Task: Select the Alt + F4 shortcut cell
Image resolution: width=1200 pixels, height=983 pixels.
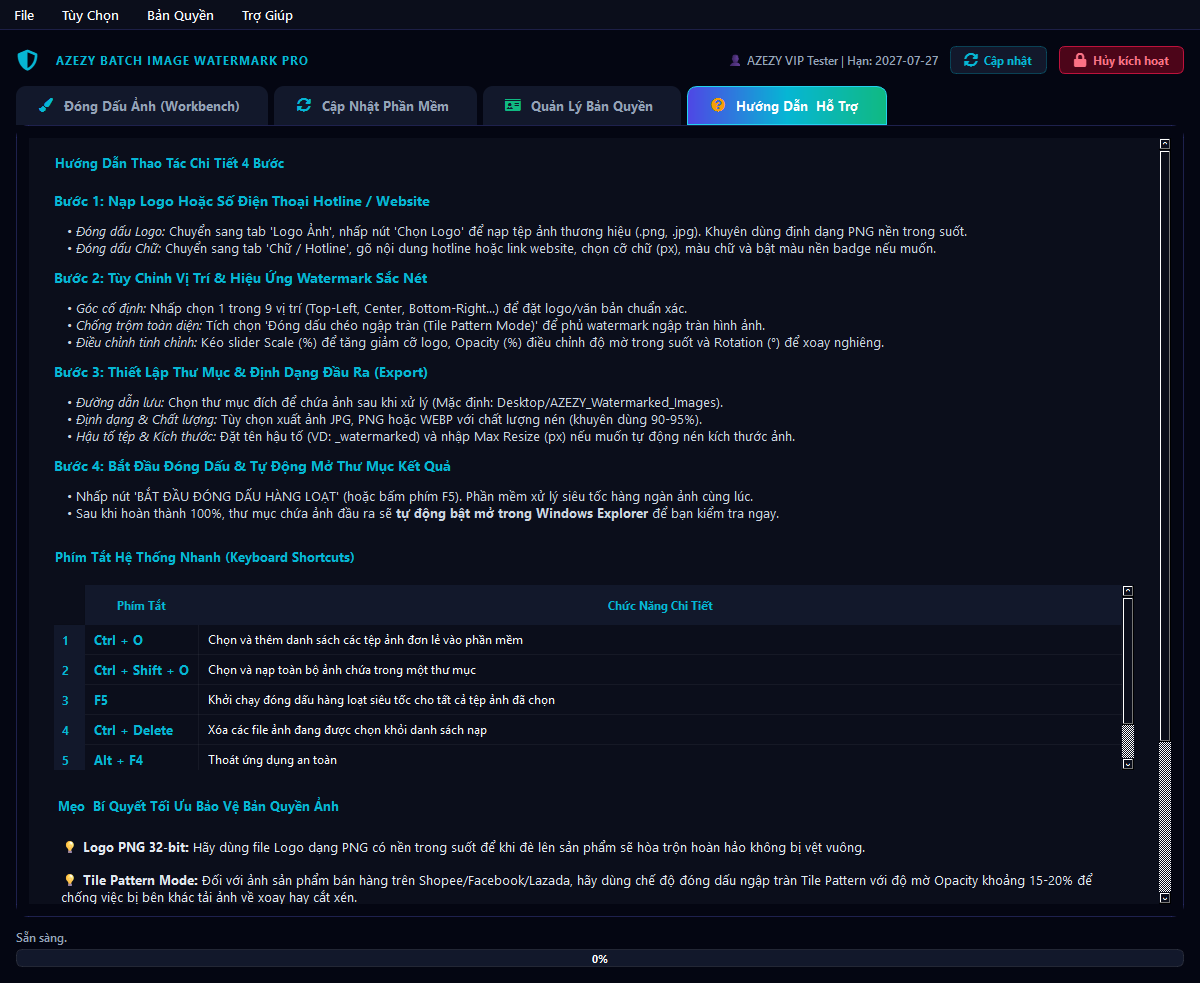Action: click(x=141, y=760)
